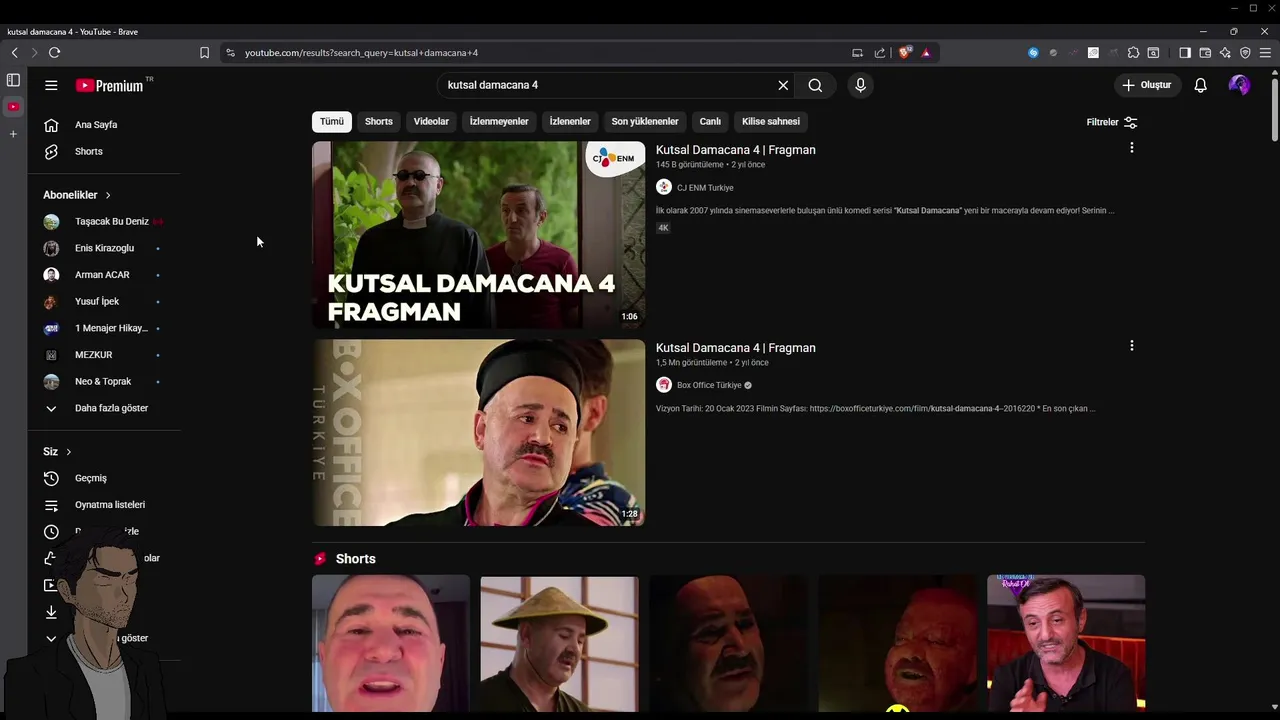
Task: Select the Shorts filter chip
Action: click(x=379, y=122)
